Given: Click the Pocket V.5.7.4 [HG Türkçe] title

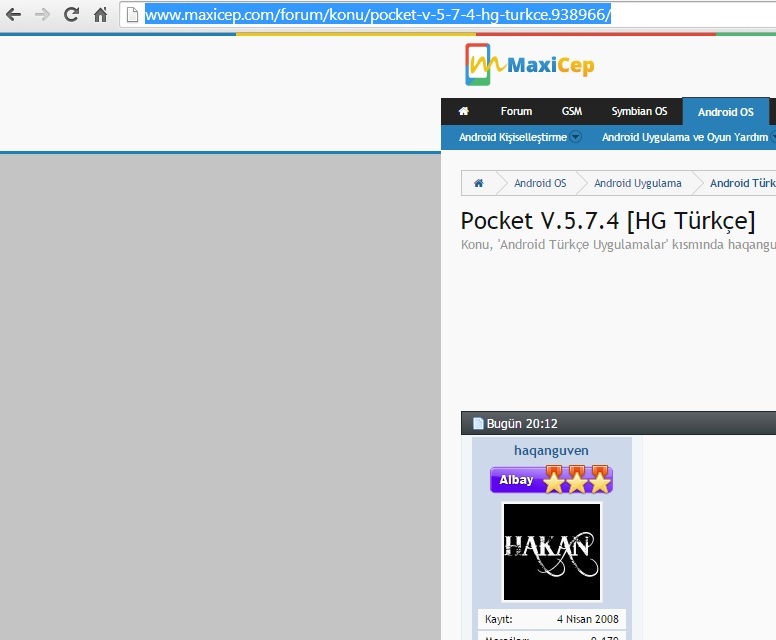Looking at the screenshot, I should (608, 221).
